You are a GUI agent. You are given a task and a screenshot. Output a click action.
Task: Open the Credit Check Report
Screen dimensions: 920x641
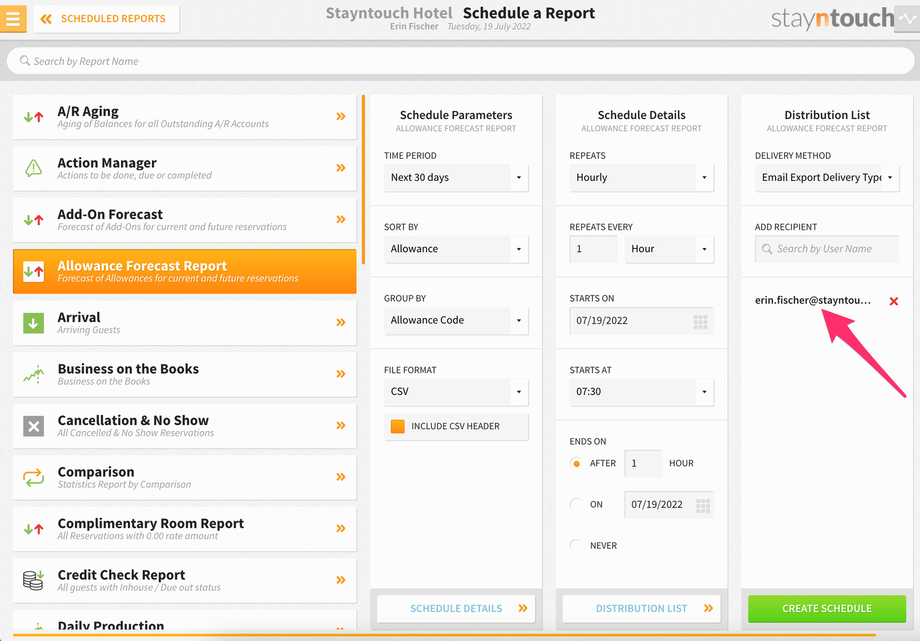pos(184,581)
